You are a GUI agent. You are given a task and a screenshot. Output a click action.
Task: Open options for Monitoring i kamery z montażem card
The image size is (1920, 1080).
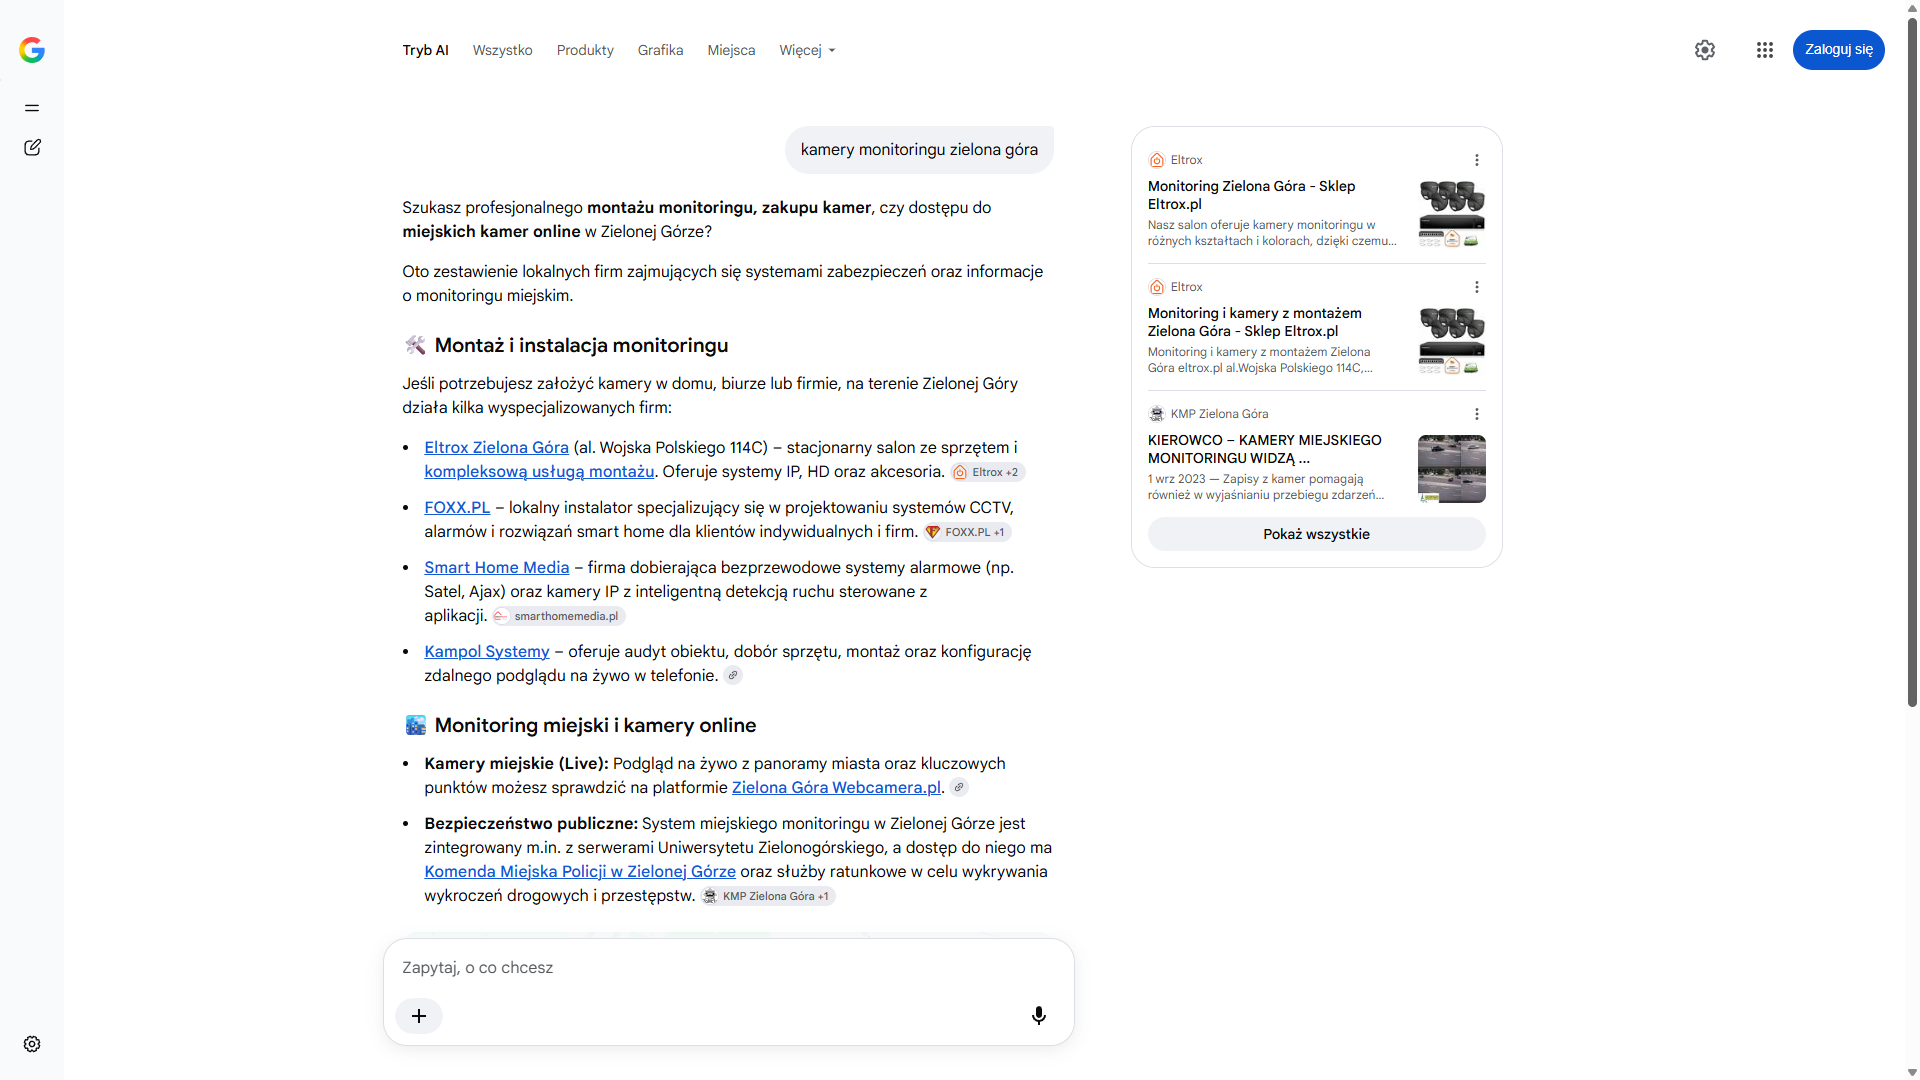[x=1477, y=287]
